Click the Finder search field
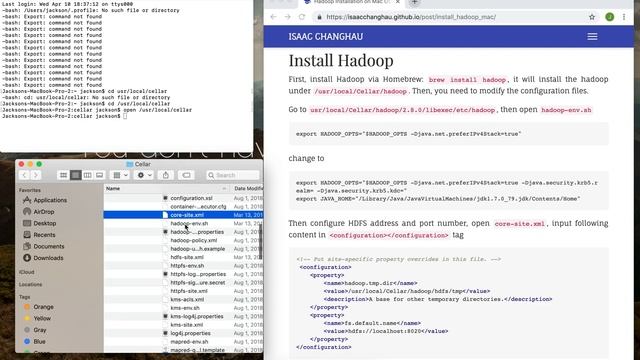 pyautogui.click(x=233, y=175)
